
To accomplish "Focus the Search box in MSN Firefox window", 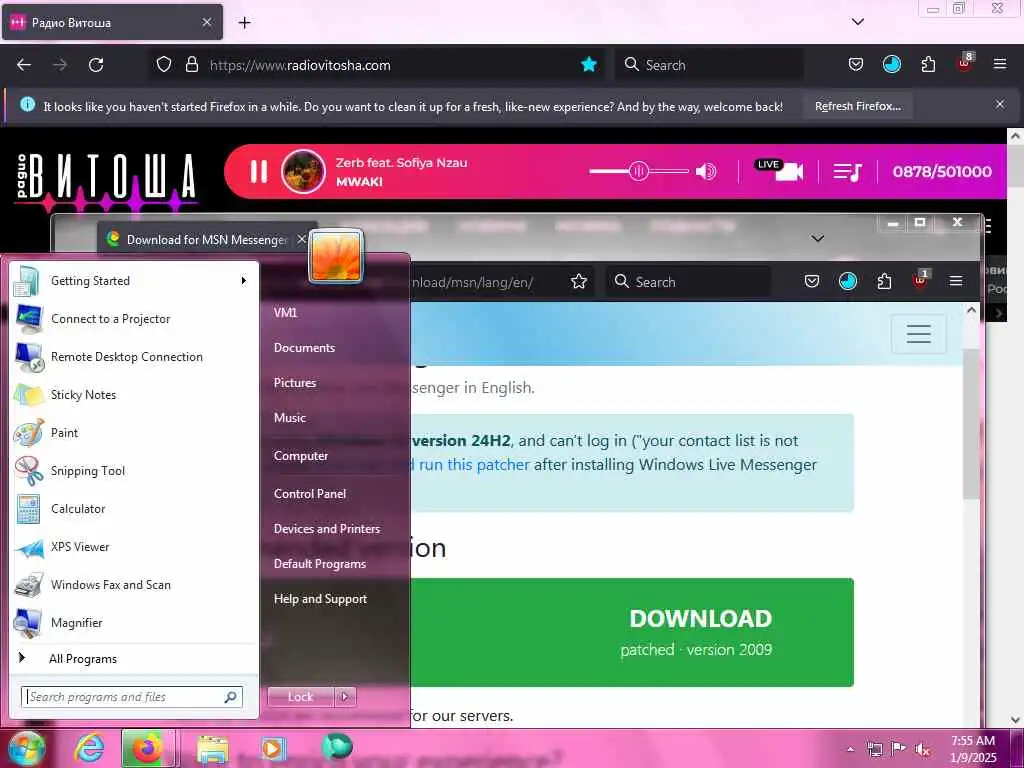I will (x=689, y=281).
